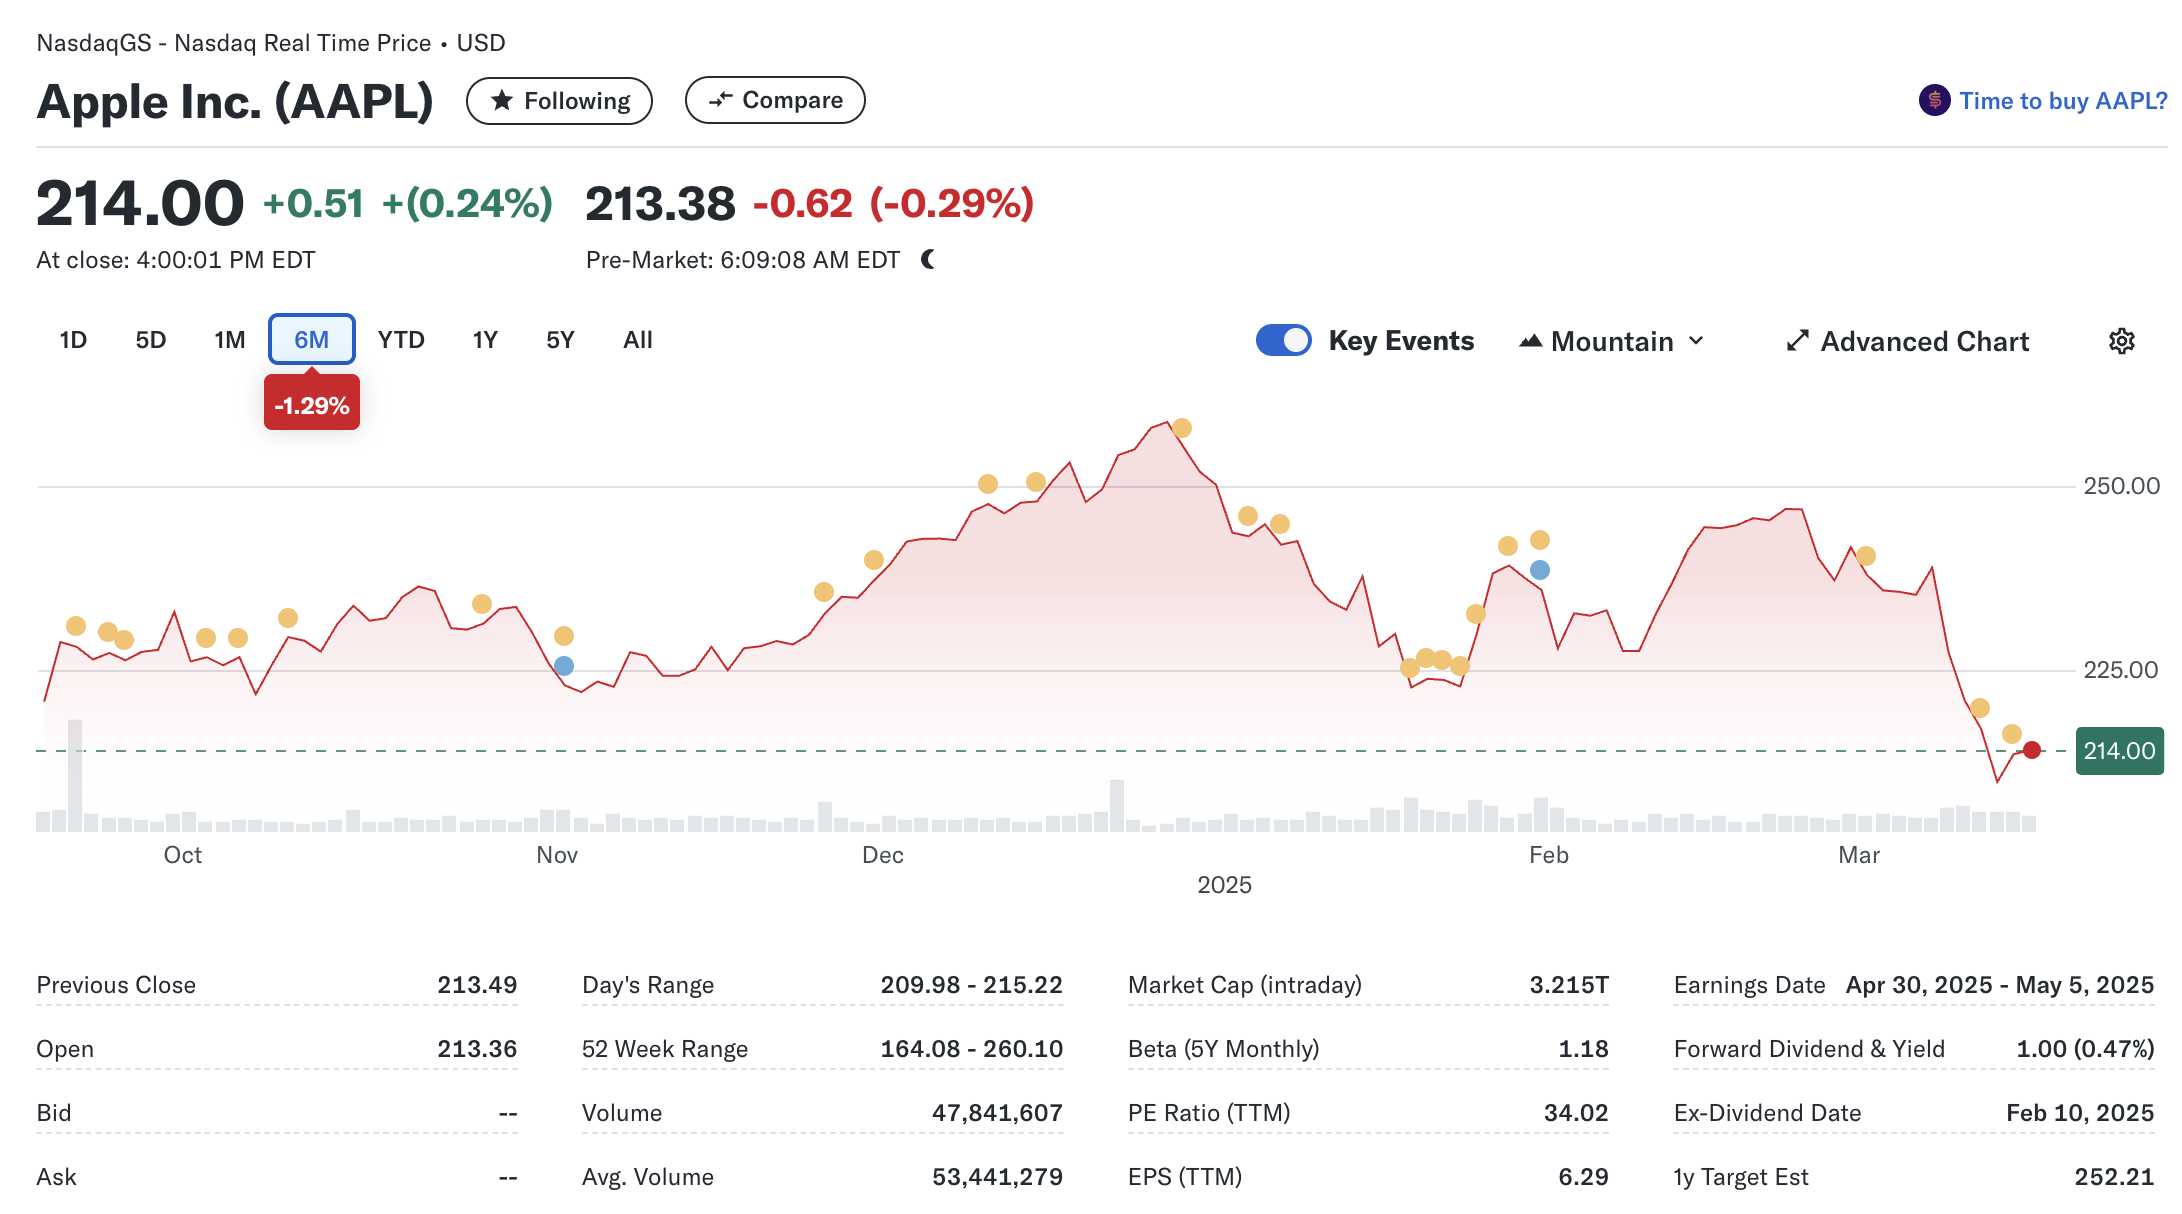
Task: Click the blue key event dot in November
Action: [x=564, y=666]
